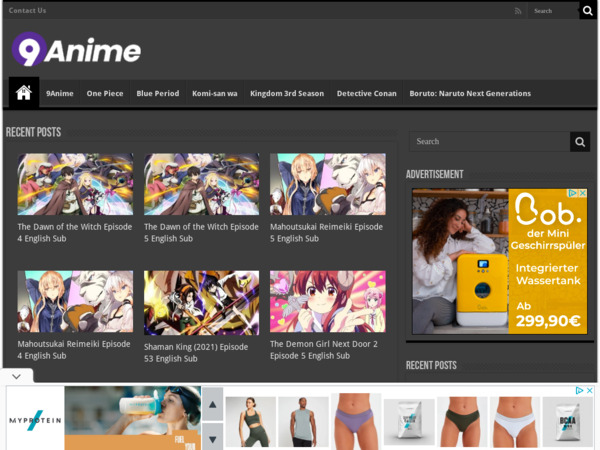Click the Bob mini dishwasher advertisement
The width and height of the screenshot is (600, 450).
coord(499,261)
